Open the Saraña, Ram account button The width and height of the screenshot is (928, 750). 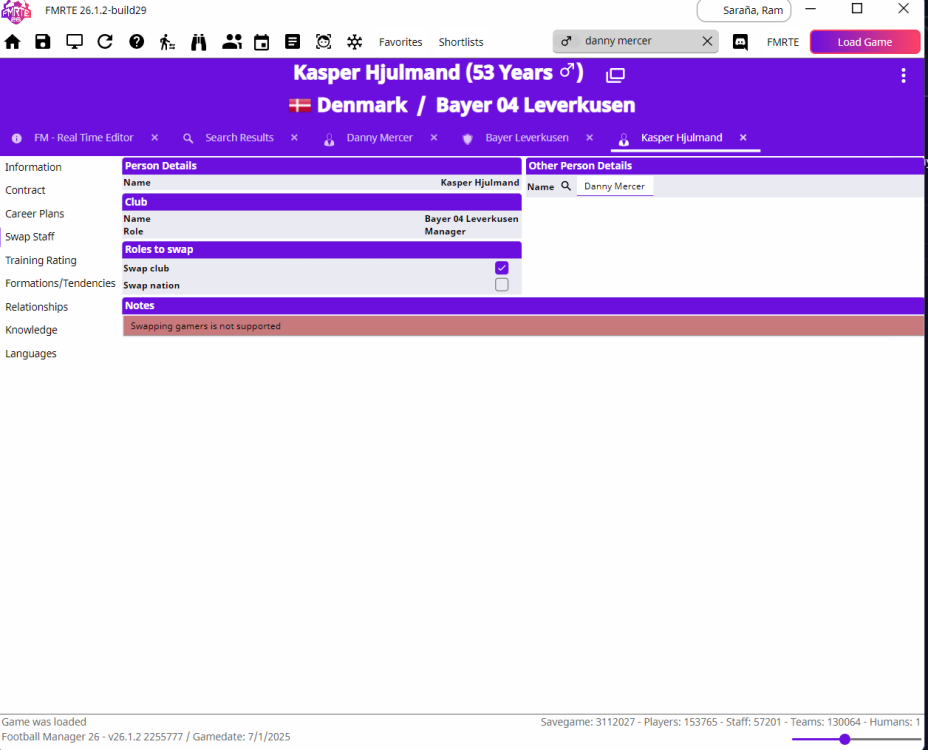743,11
